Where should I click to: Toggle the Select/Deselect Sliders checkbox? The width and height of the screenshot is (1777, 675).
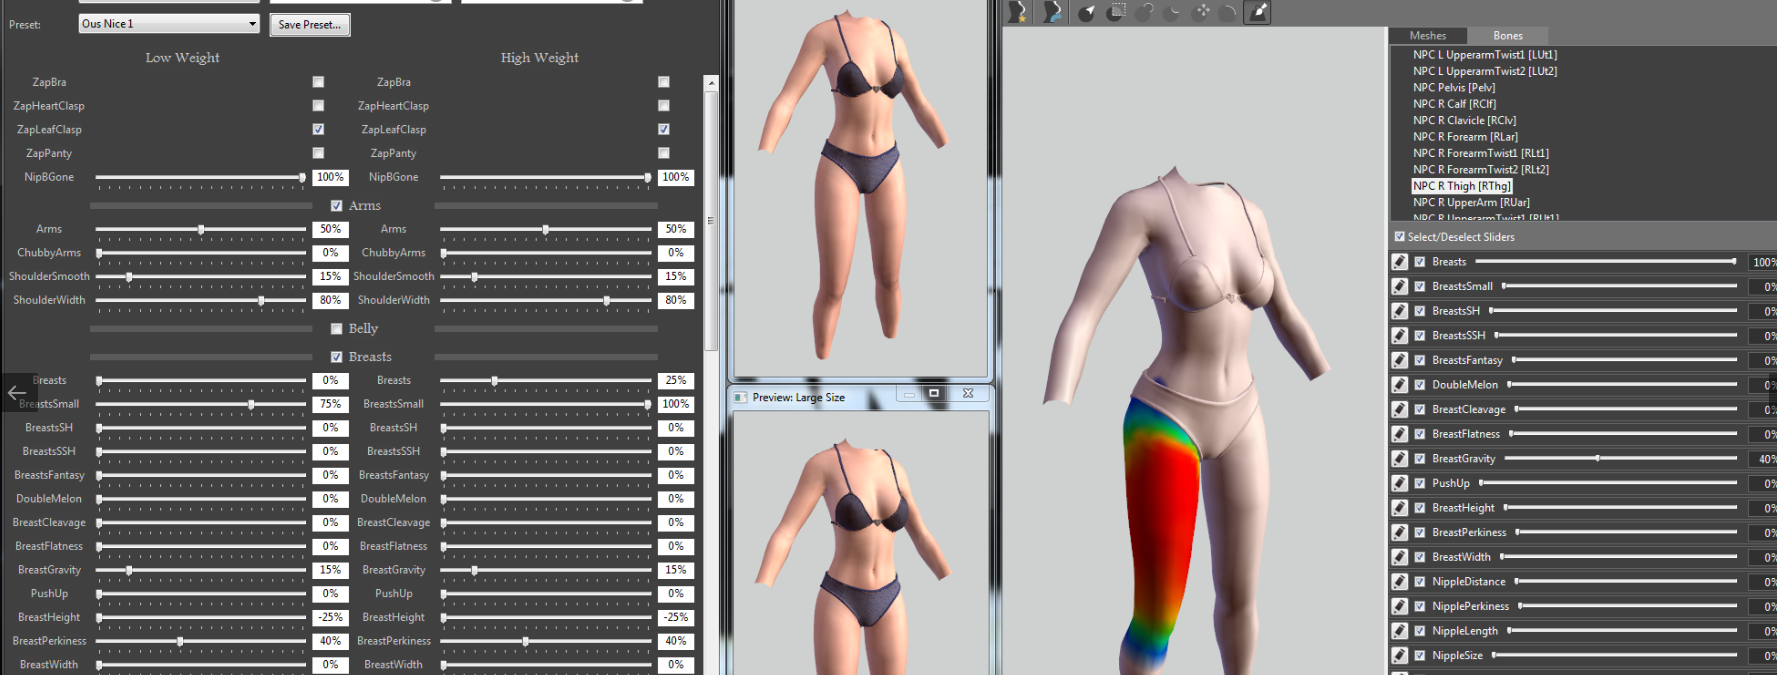point(1400,237)
